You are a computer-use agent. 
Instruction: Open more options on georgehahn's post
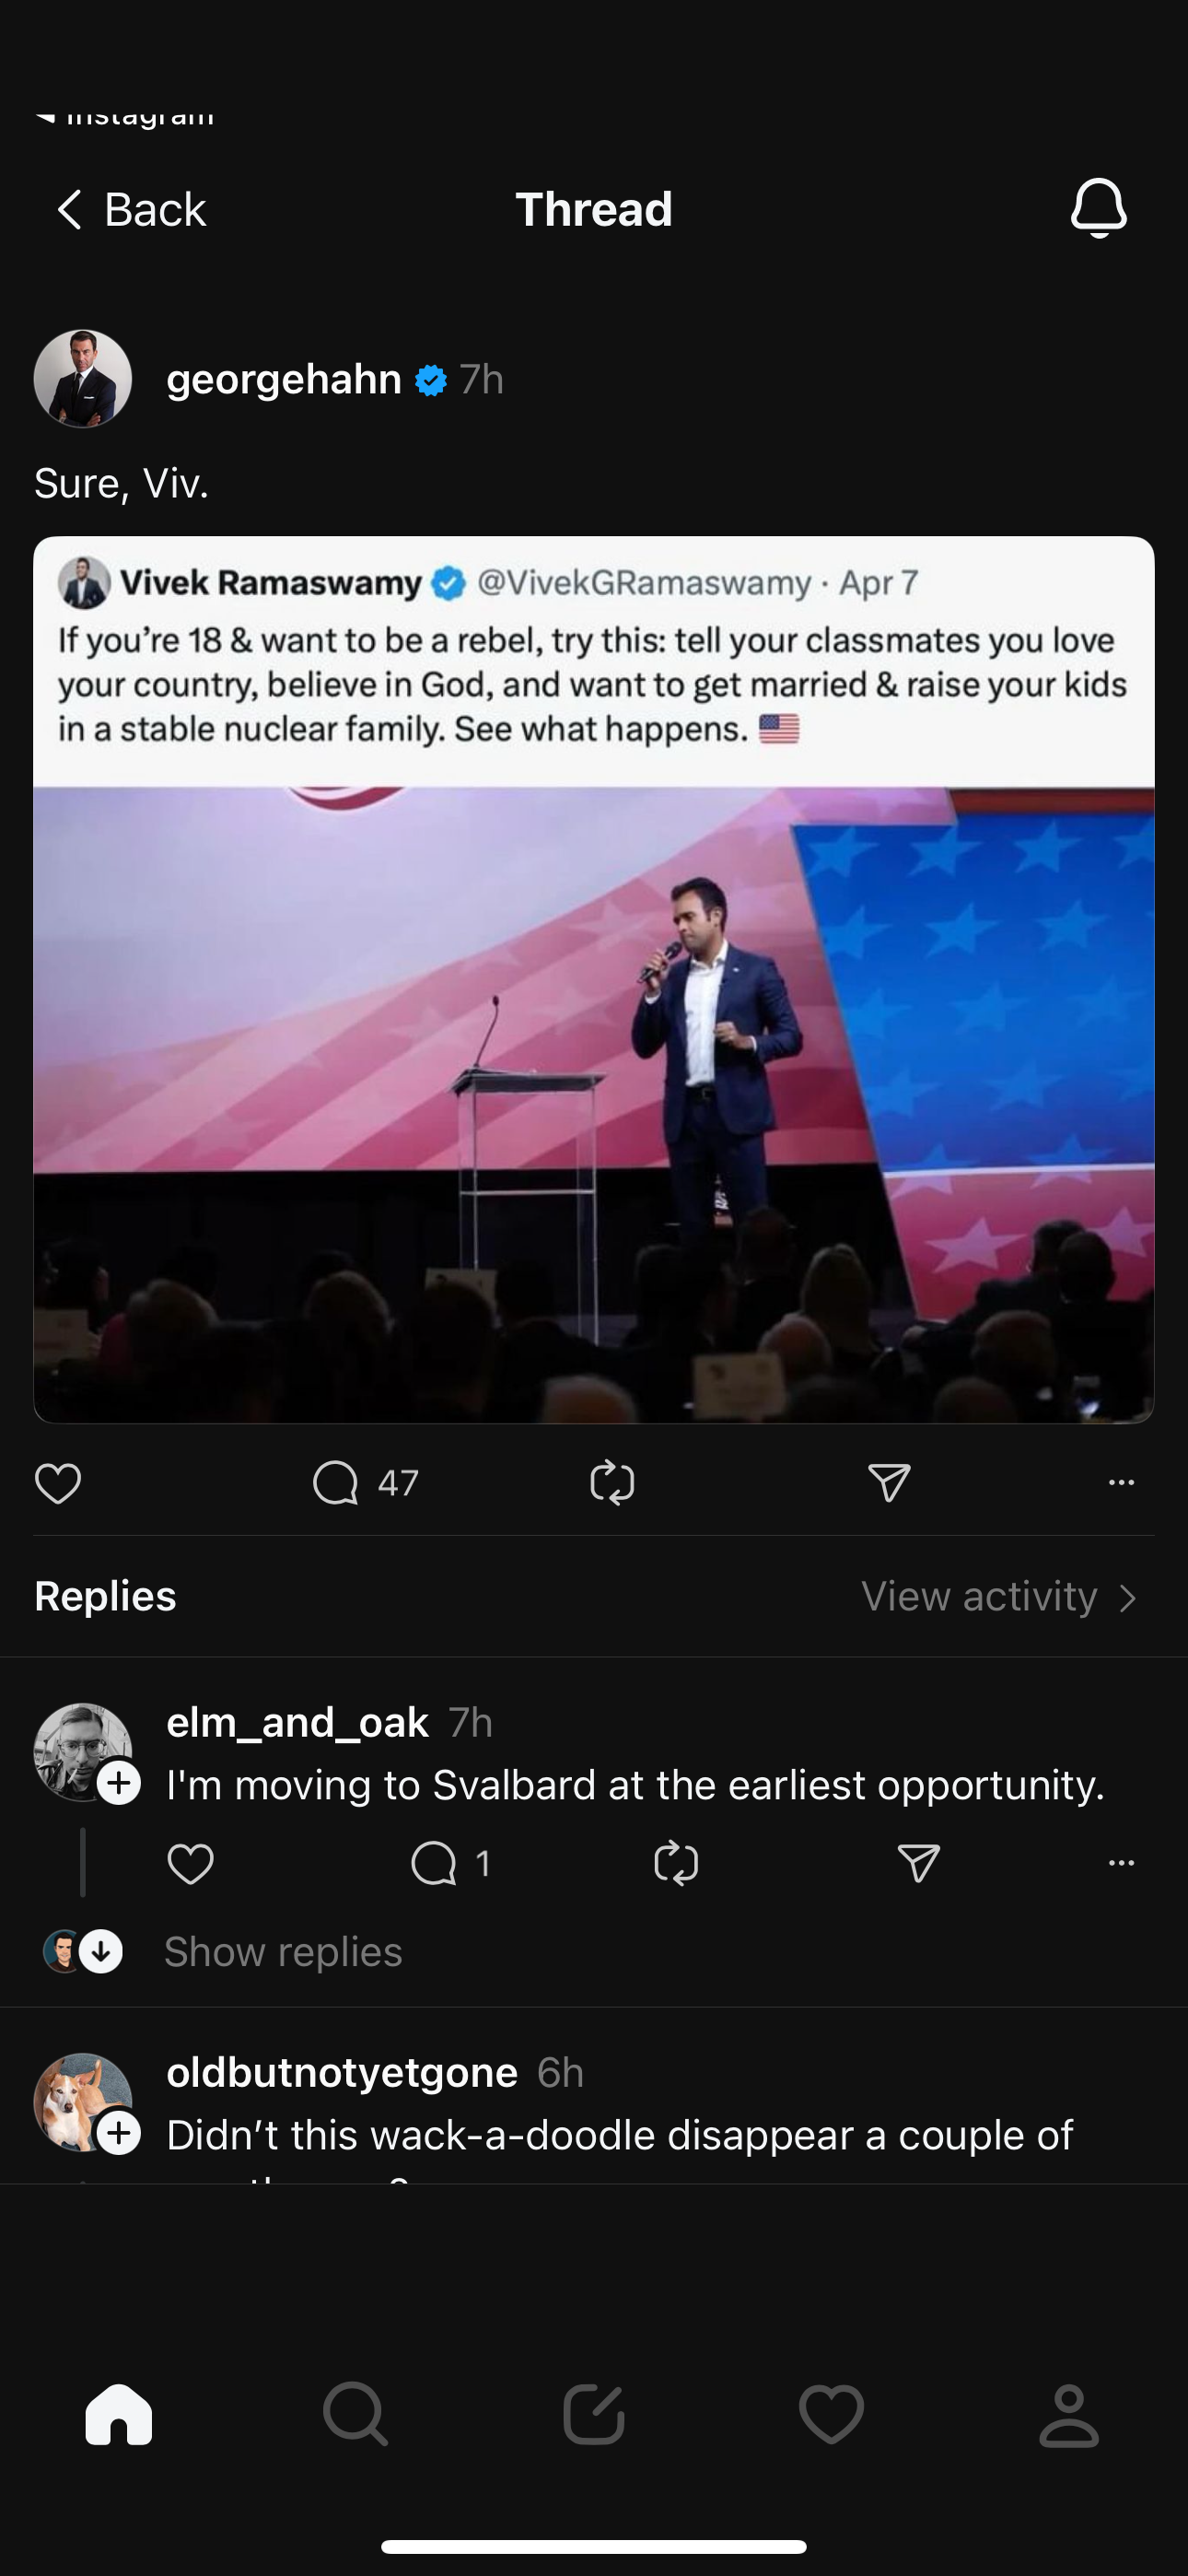click(x=1121, y=1482)
